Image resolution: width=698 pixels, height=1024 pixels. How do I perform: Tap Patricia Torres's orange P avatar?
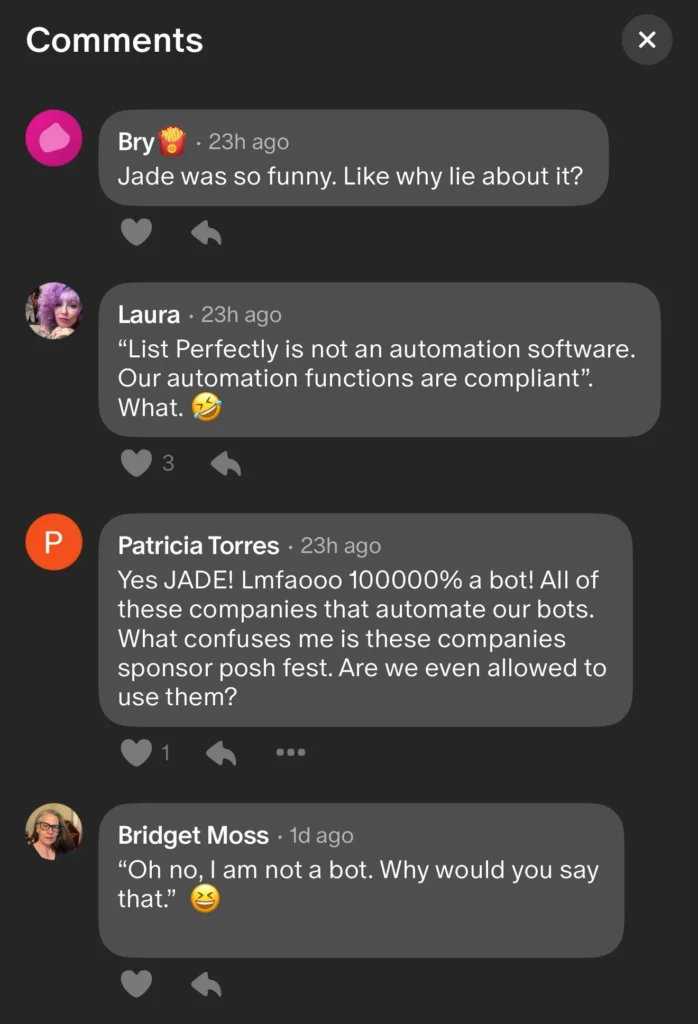pyautogui.click(x=53, y=542)
